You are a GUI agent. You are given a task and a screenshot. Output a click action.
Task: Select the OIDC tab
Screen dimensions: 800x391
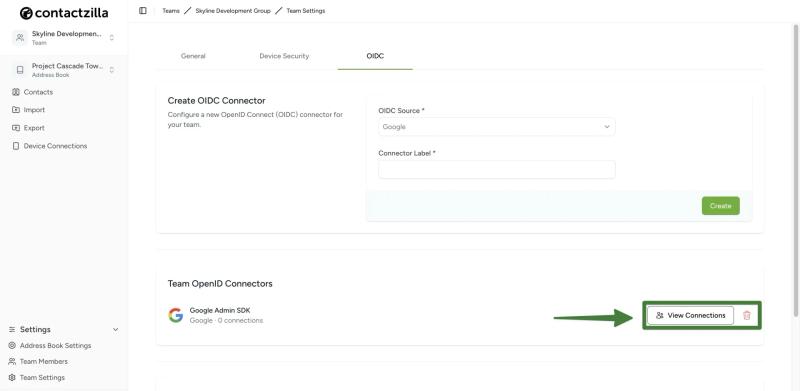pyautogui.click(x=375, y=56)
